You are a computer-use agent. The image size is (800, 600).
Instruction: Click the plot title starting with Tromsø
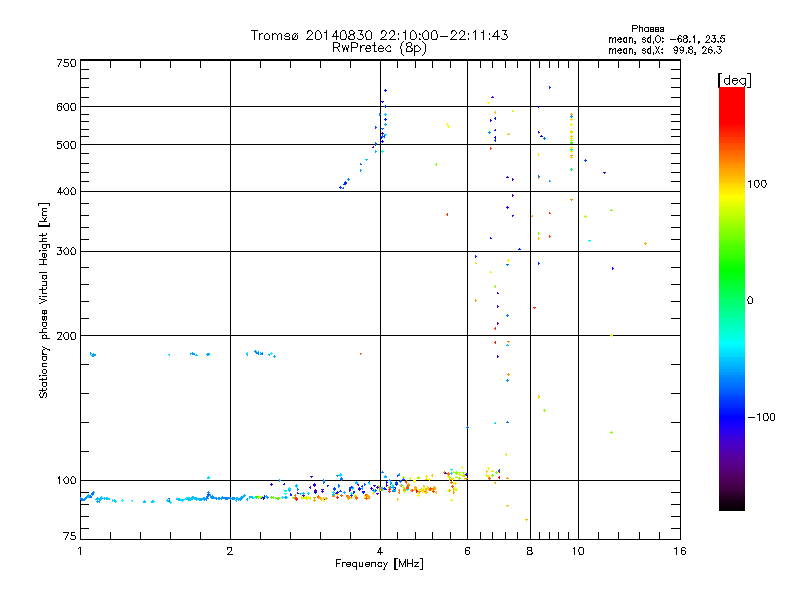tap(379, 35)
